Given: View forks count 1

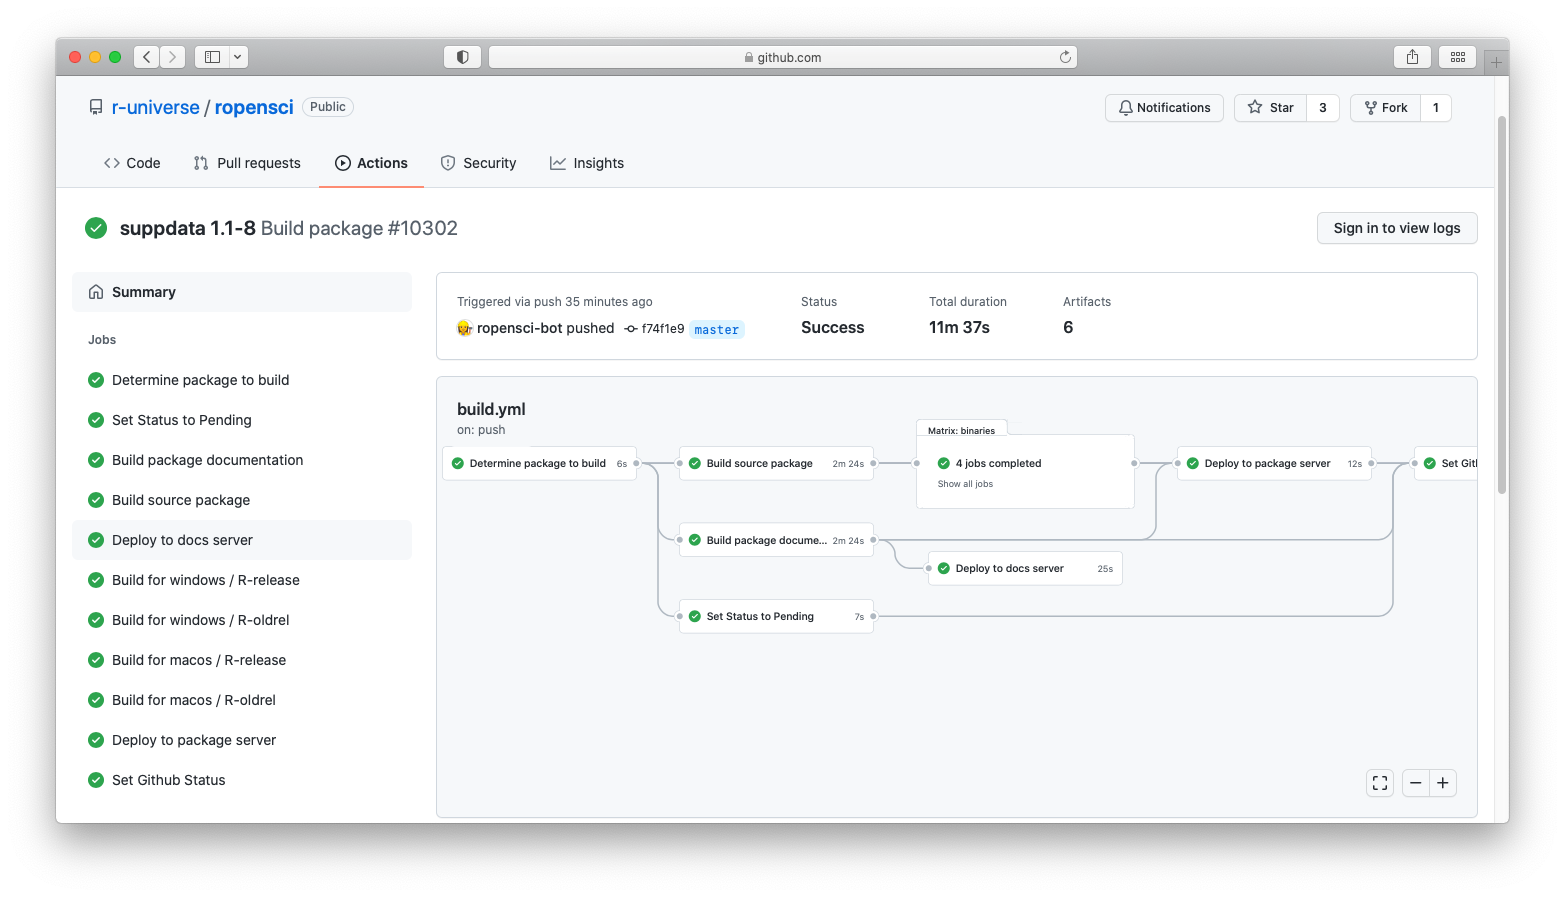Looking at the screenshot, I should click(1436, 108).
